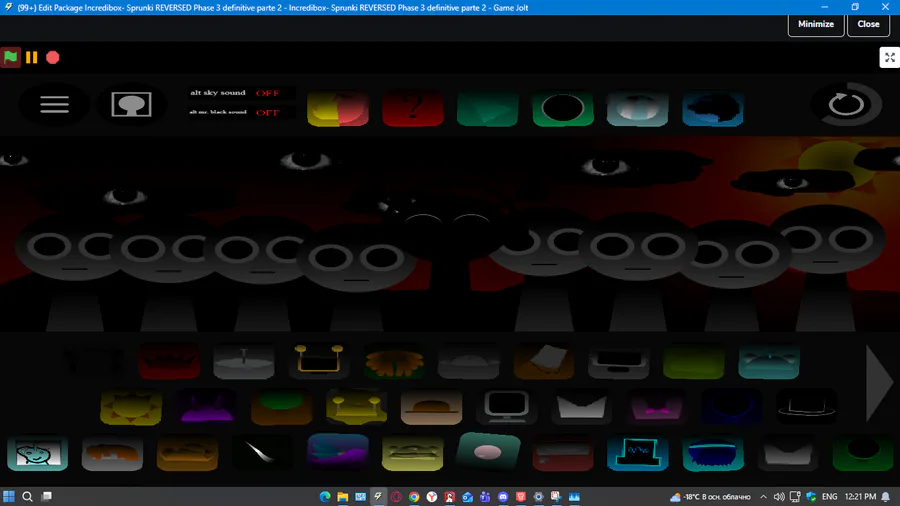Image resolution: width=900 pixels, height=506 pixels.
Task: Pick the orange icon with grey sheet
Action: pyautogui.click(x=544, y=361)
